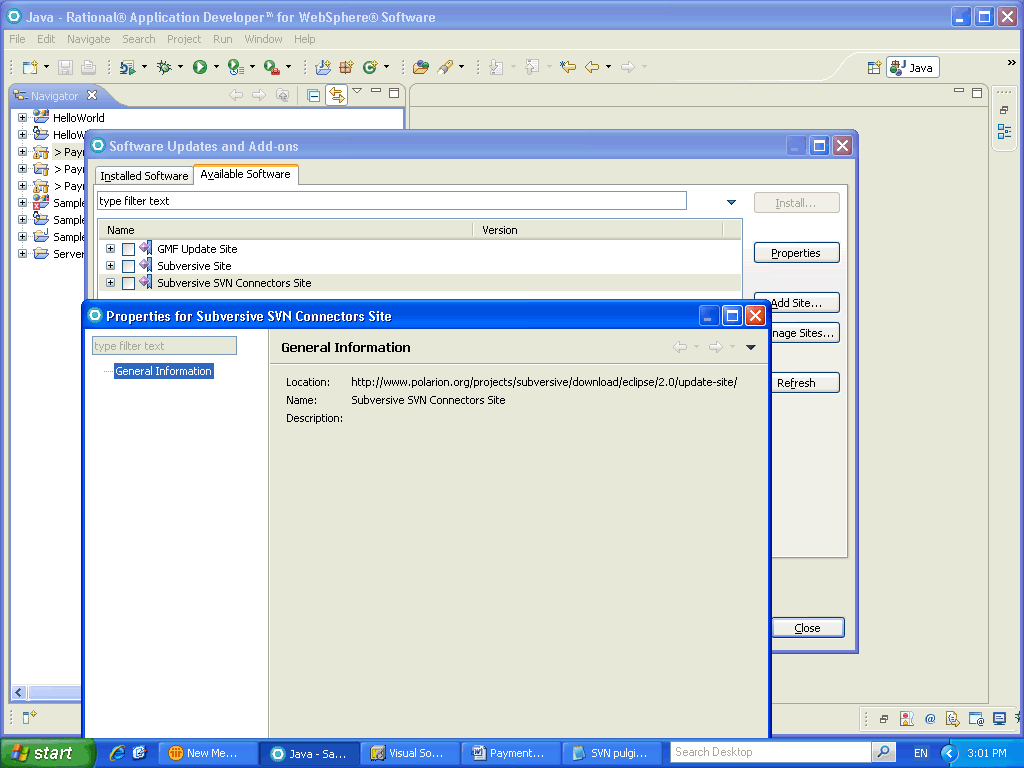This screenshot has width=1024, height=768.
Task: Click the Profile toolbar icon
Action: point(128,67)
